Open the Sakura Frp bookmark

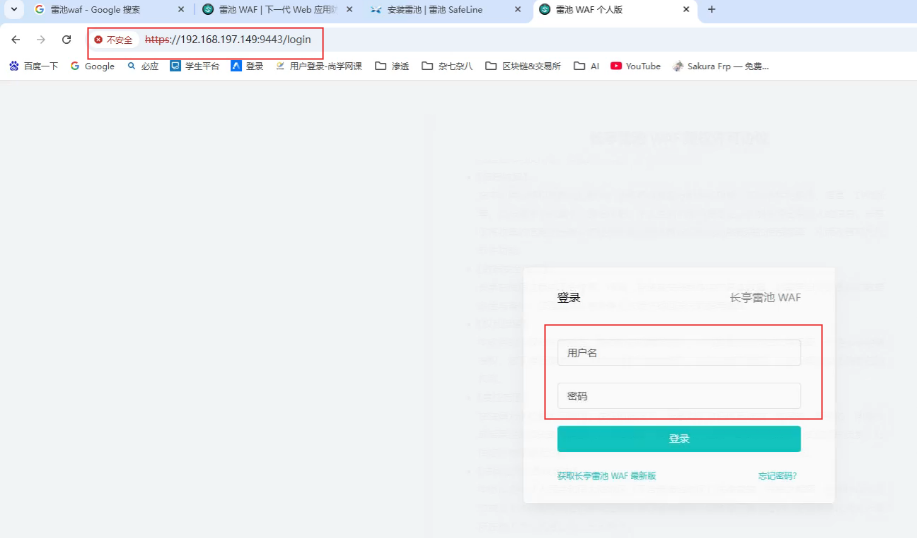pyautogui.click(x=720, y=66)
